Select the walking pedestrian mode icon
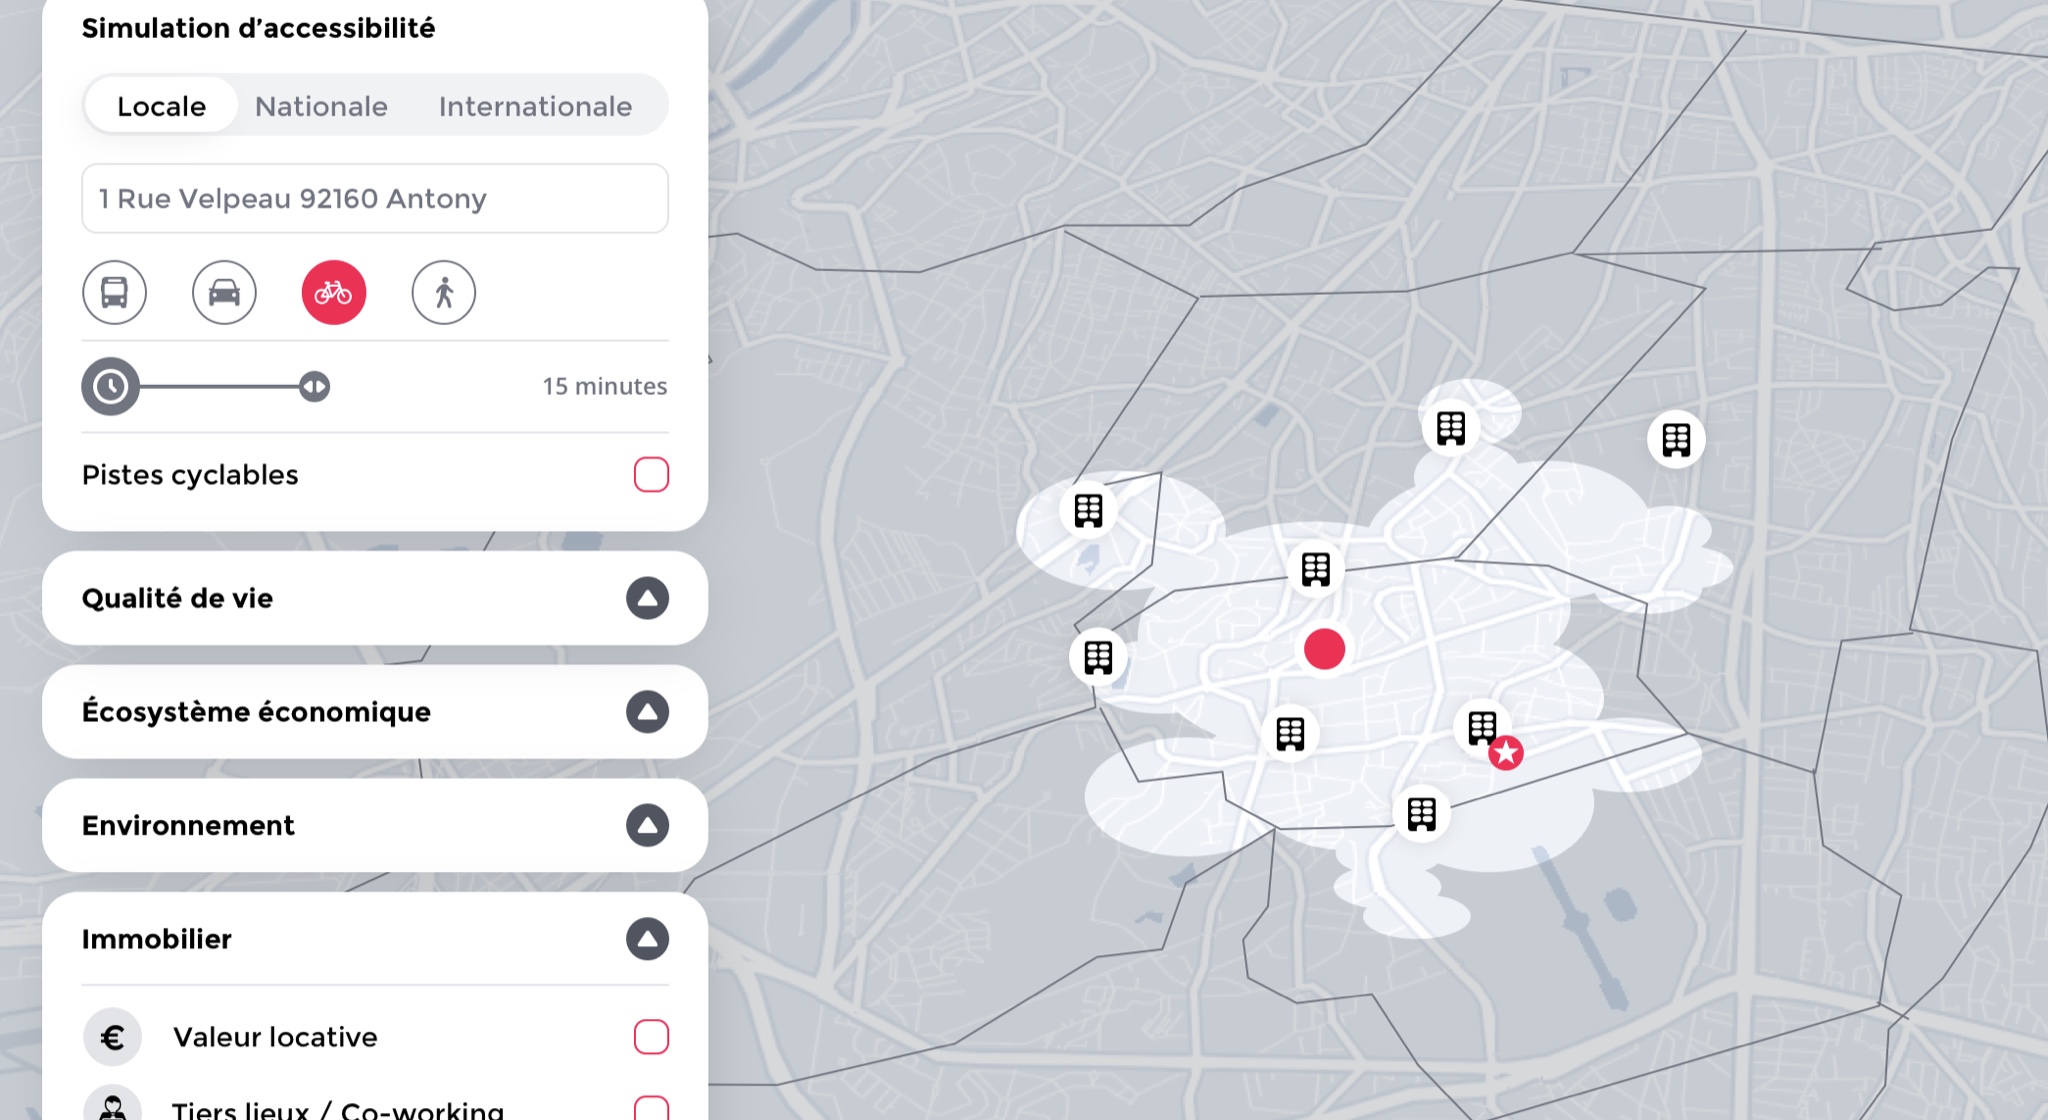 (x=444, y=293)
